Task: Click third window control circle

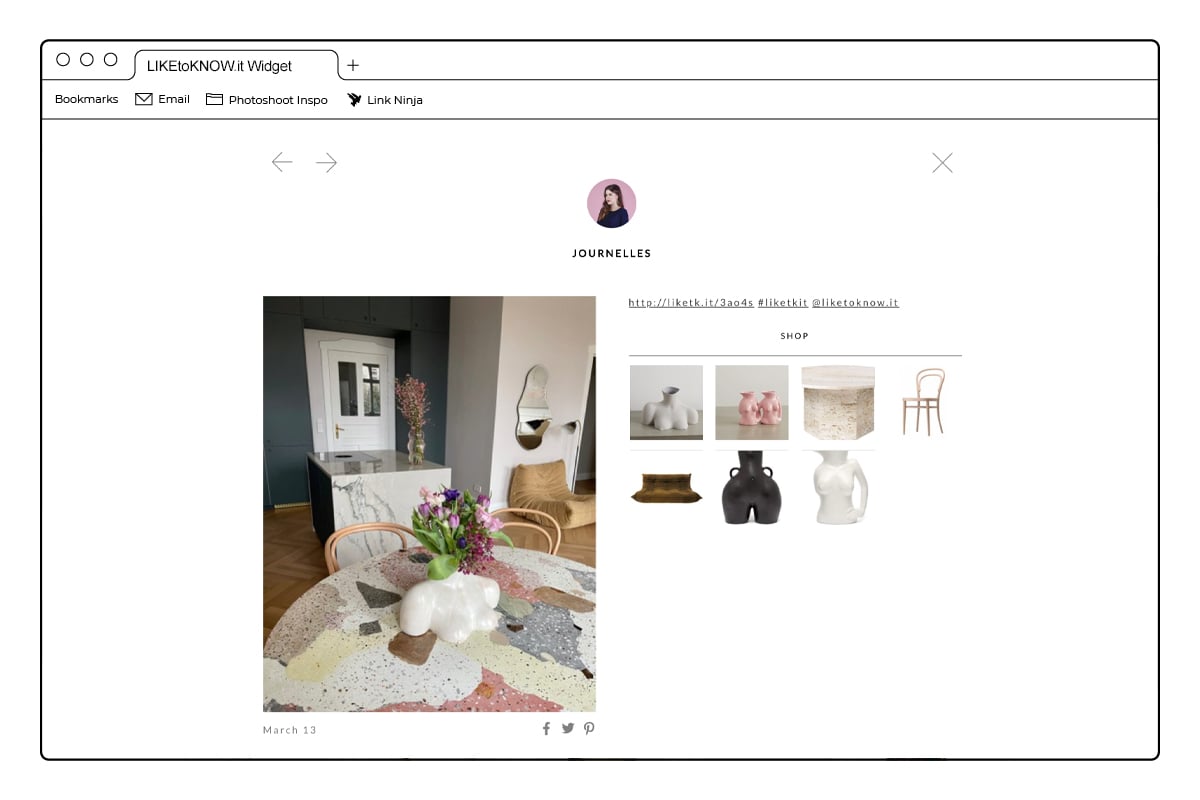Action: tap(111, 60)
